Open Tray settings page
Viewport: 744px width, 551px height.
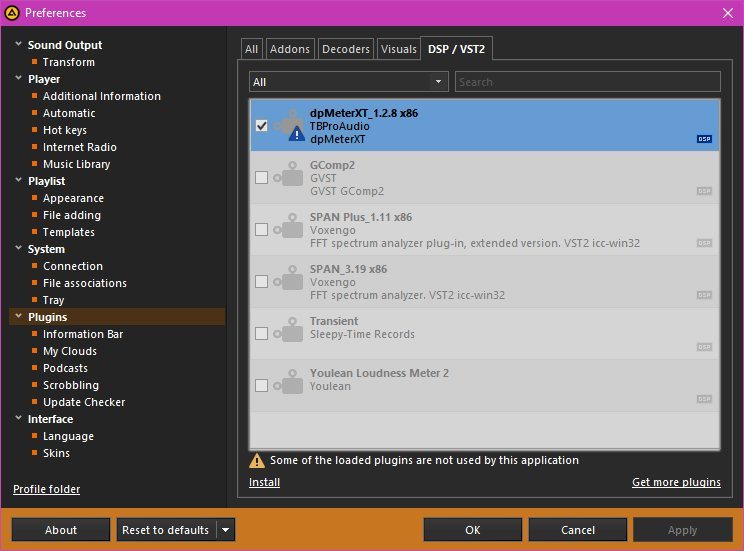54,300
